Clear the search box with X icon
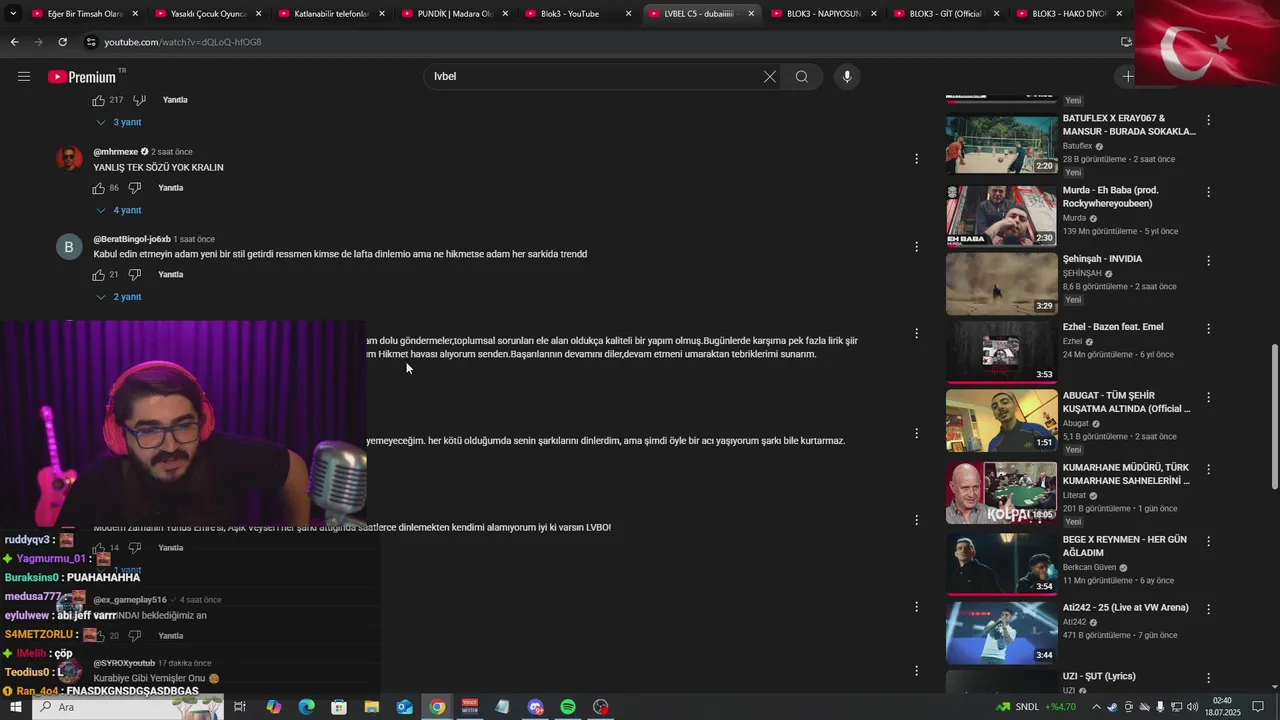Screen dimensions: 1280x720 [x=770, y=77]
